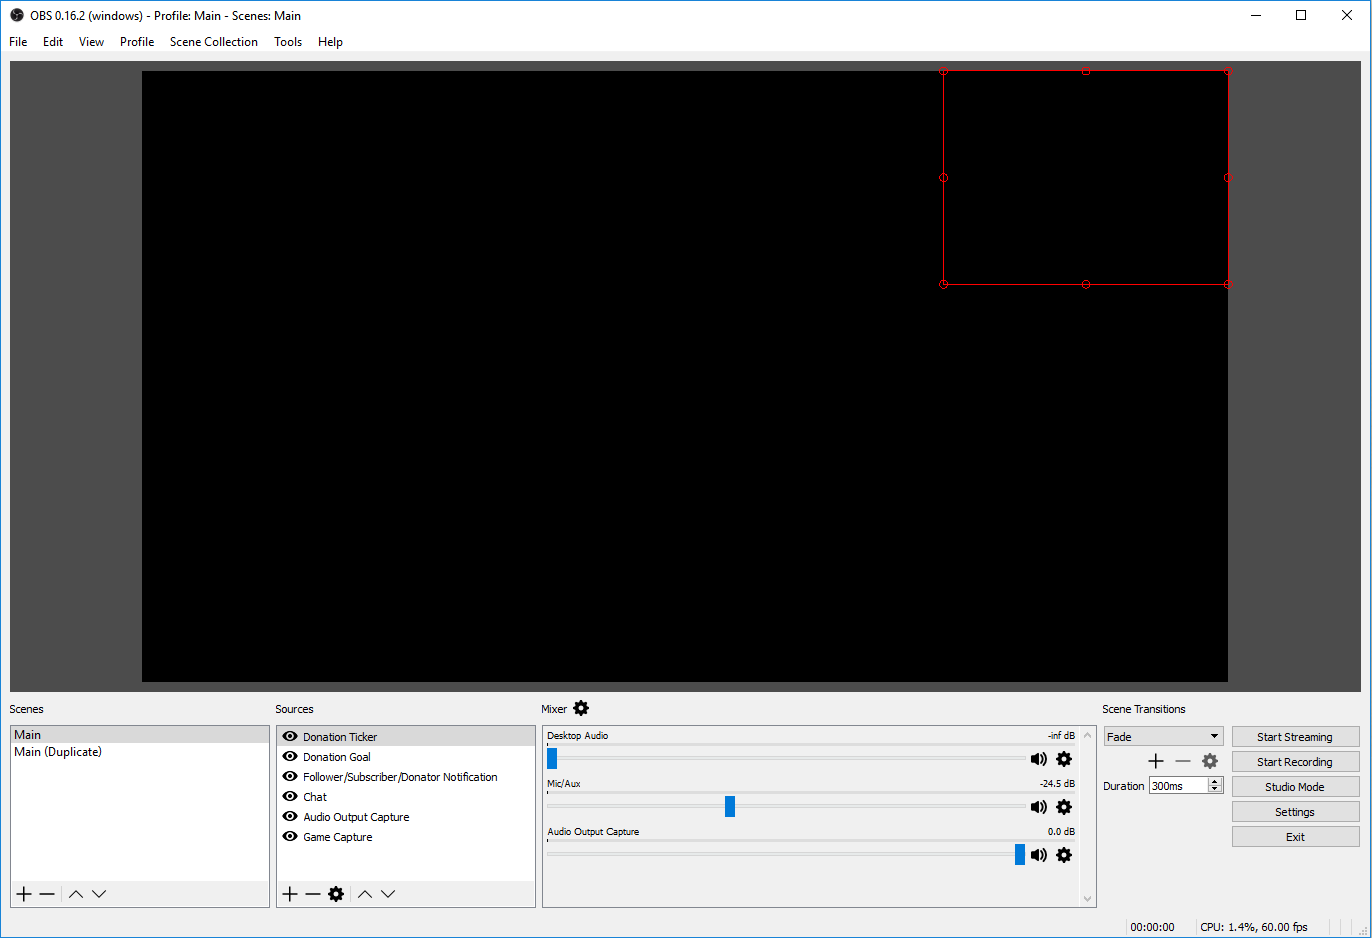Hide Follower/Subscriber/Donator Notification eye icon
The height and width of the screenshot is (938, 1372).
(290, 776)
